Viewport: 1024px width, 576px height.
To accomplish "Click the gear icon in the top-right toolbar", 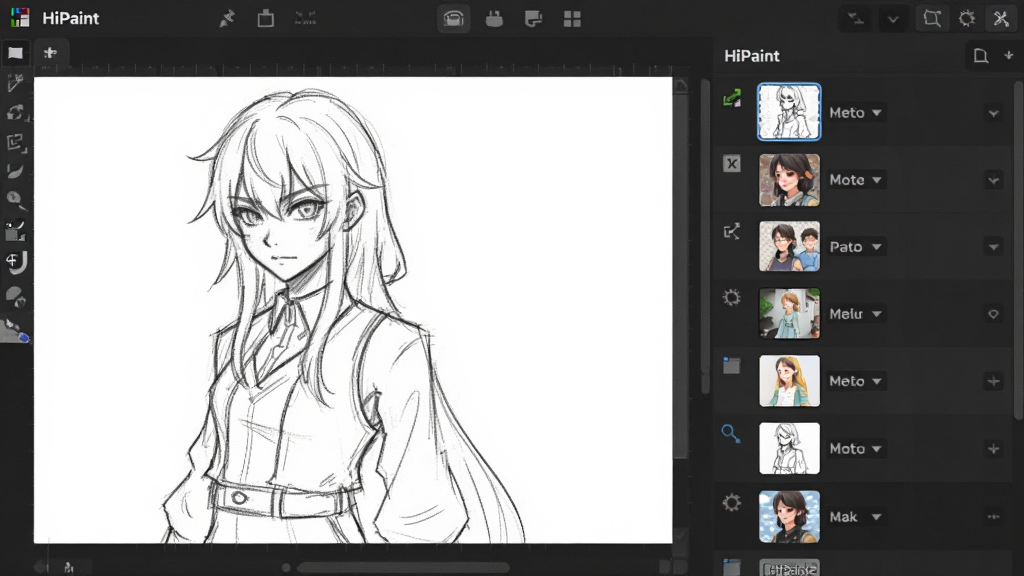I will click(967, 18).
